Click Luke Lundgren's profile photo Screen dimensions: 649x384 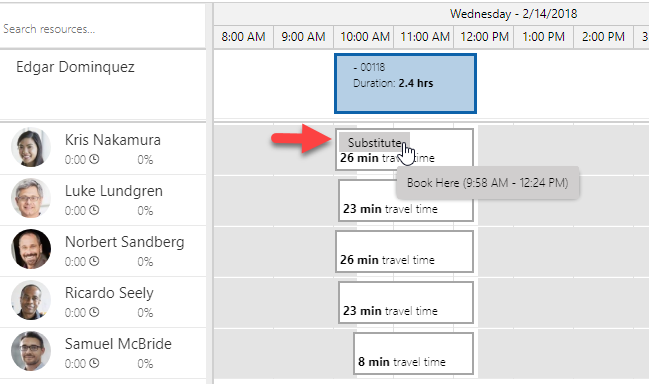pyautogui.click(x=31, y=198)
